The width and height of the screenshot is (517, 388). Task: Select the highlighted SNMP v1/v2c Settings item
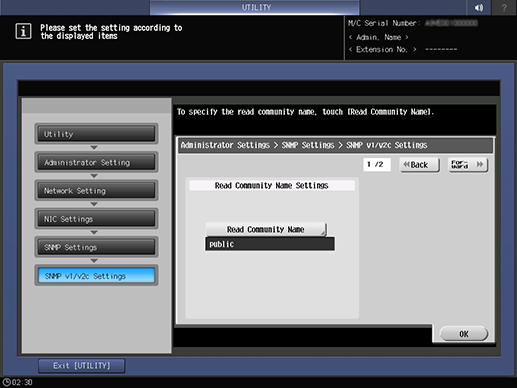coord(96,276)
